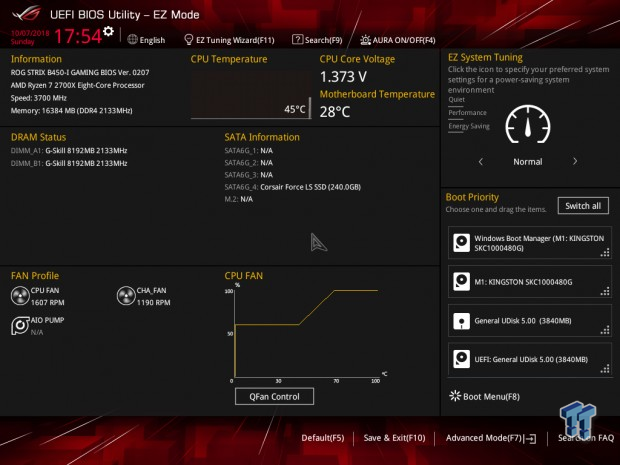Screen dimensions: 620x465
Task: Click DIMM_A1 G-Skill 8192MB entry
Action: point(69,151)
